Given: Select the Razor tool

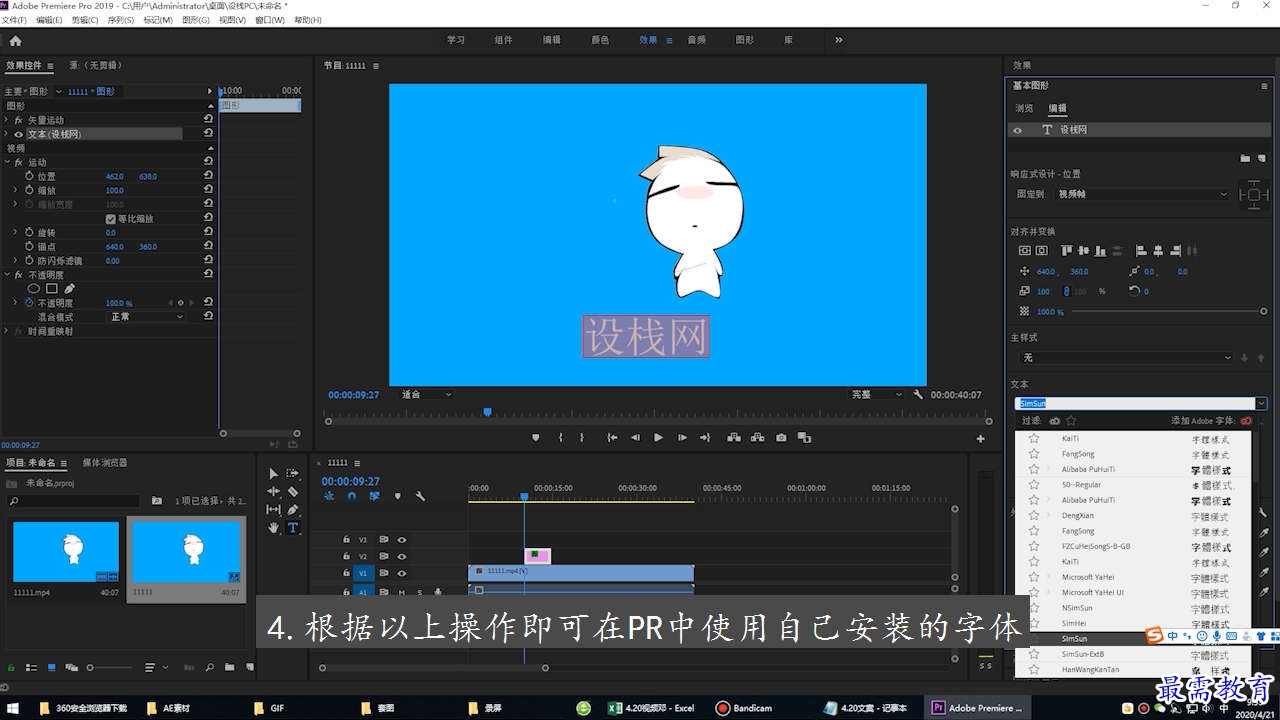Looking at the screenshot, I should [x=293, y=491].
